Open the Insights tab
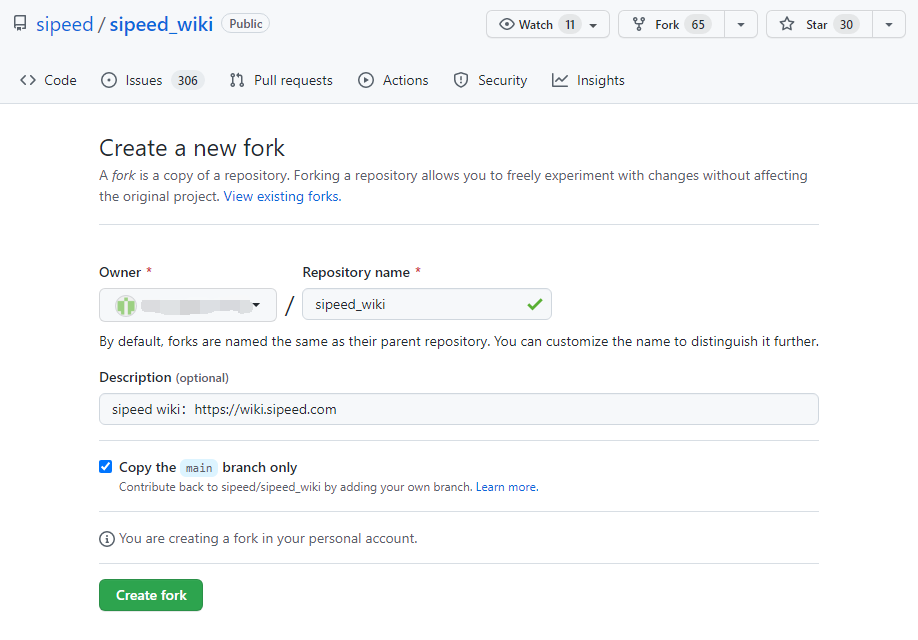The image size is (918, 640). tap(588, 80)
